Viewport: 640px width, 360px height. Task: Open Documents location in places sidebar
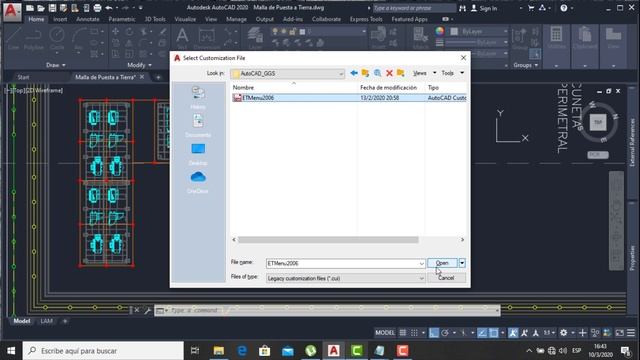tap(198, 126)
